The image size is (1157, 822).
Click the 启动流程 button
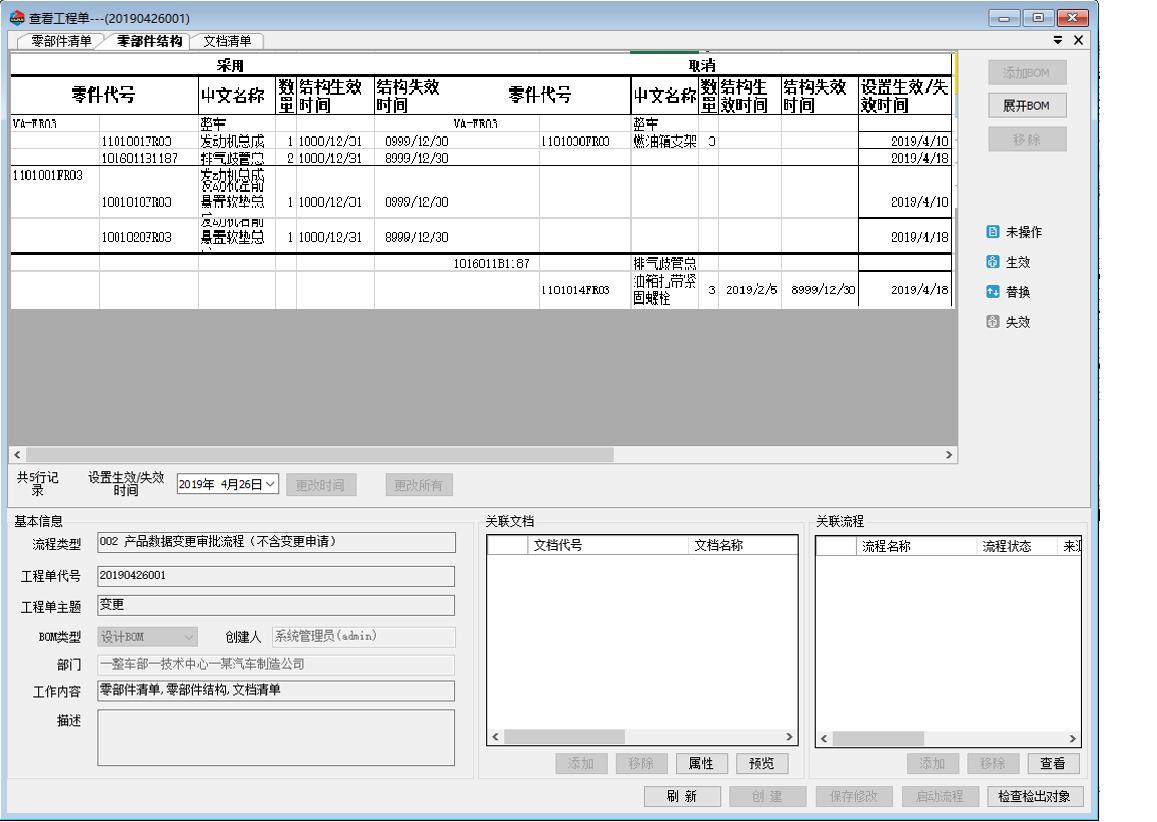pos(939,796)
